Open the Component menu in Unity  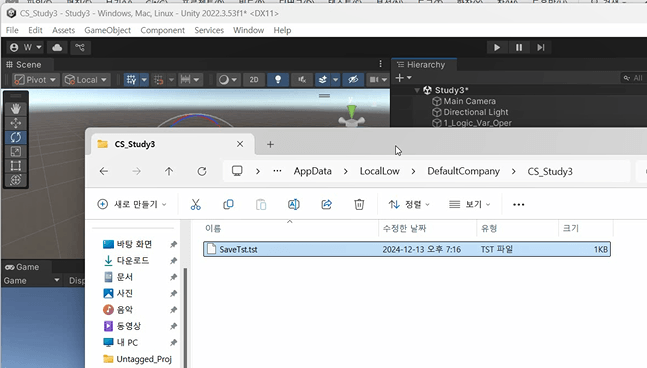[x=163, y=30]
